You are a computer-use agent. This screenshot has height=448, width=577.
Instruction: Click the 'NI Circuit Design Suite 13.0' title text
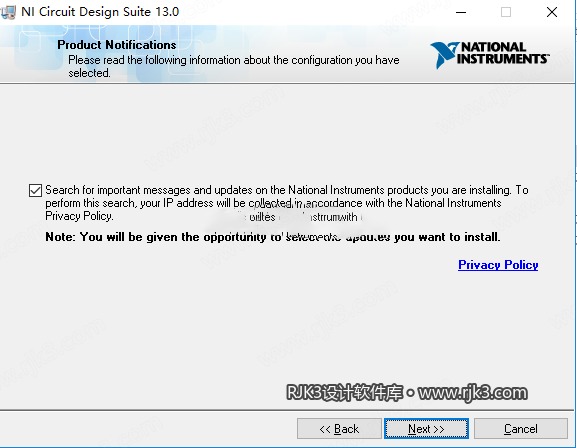tap(100, 12)
